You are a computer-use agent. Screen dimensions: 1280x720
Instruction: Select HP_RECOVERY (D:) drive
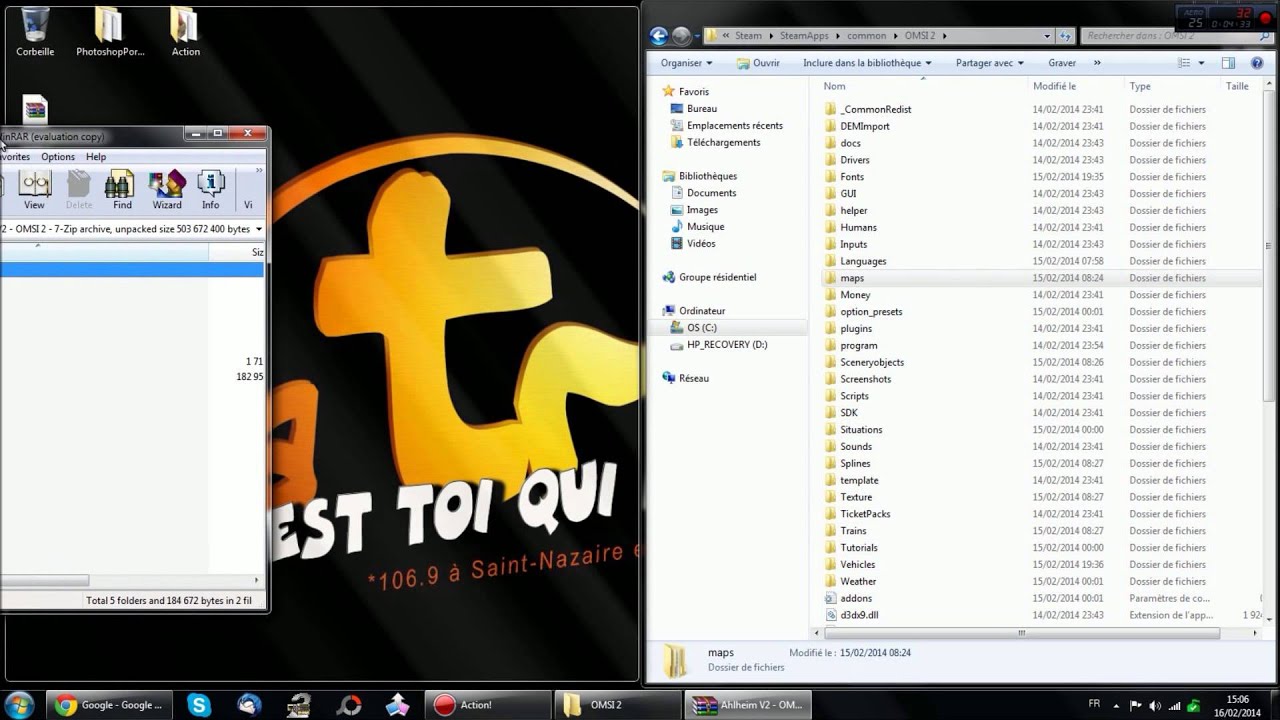(726, 345)
